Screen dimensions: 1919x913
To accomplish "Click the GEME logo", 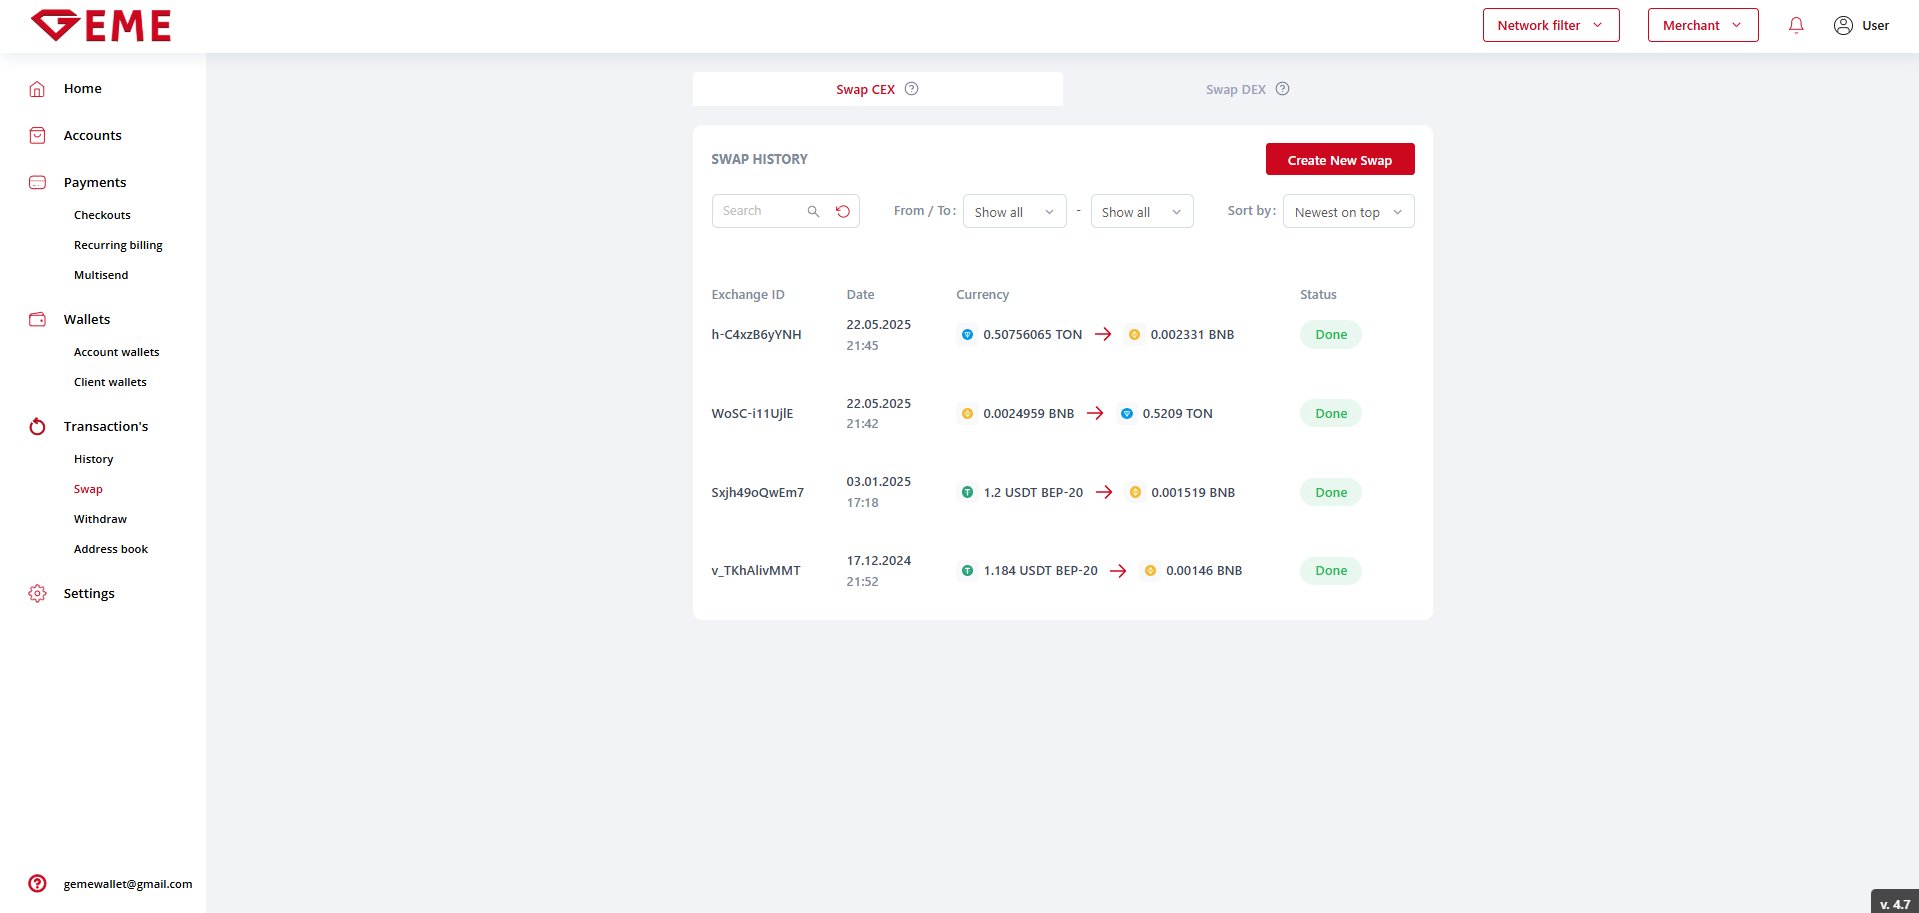I will click(101, 26).
